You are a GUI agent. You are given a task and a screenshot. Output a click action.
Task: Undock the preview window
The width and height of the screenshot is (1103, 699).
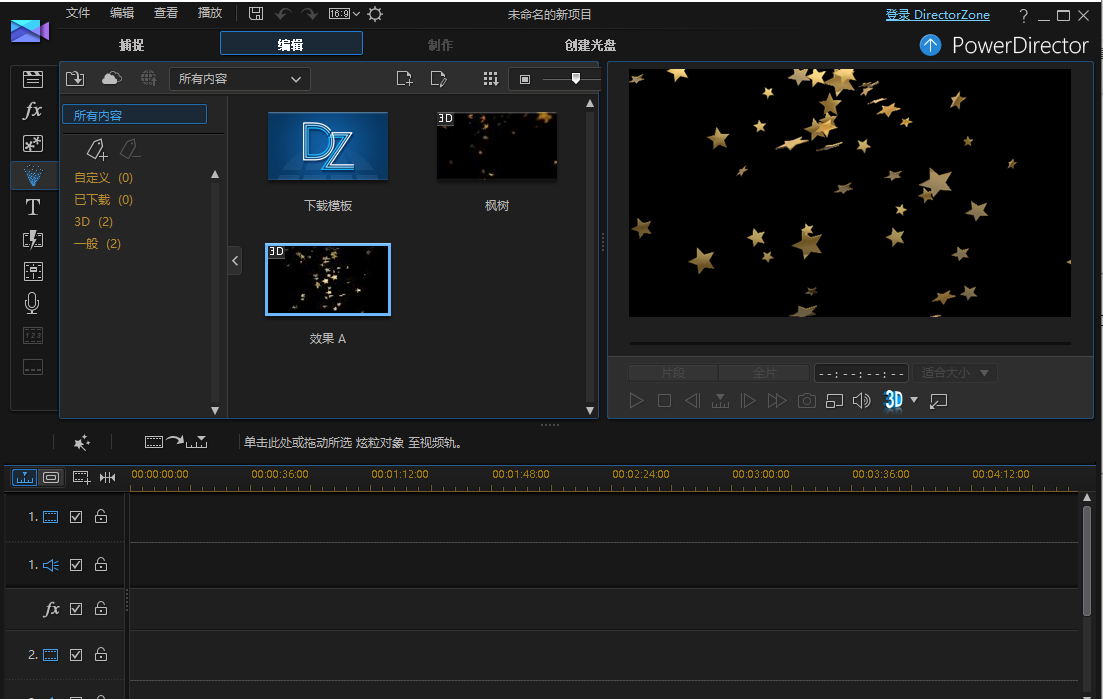pos(938,401)
